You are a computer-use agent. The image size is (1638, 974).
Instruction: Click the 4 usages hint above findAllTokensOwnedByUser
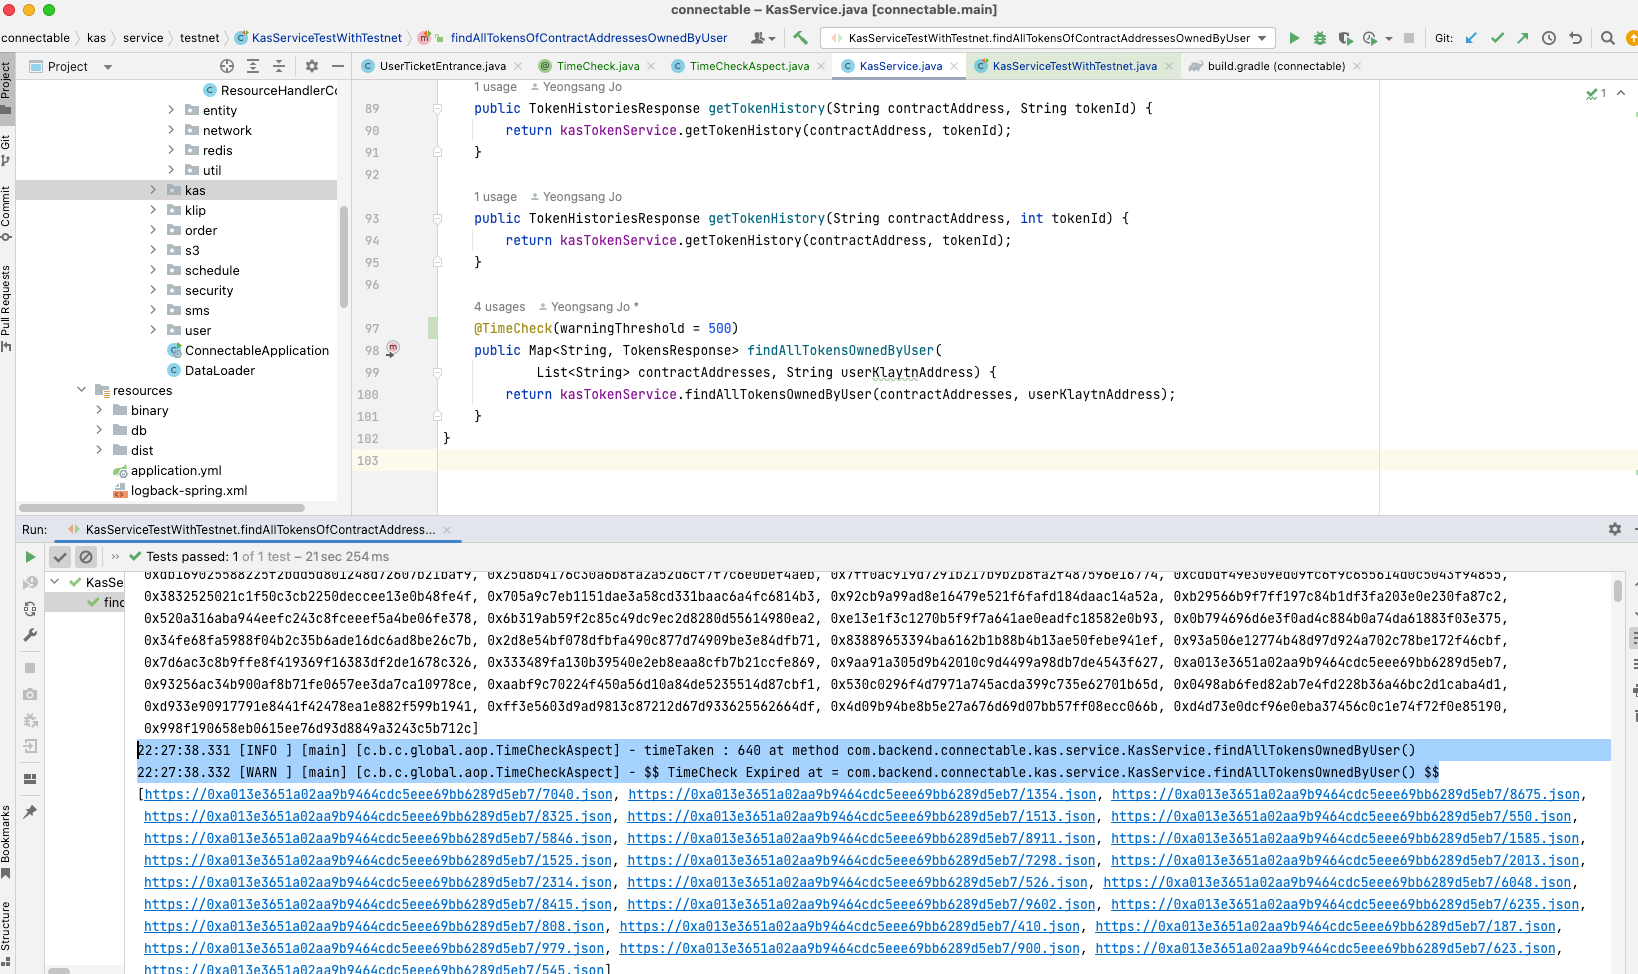click(x=499, y=307)
